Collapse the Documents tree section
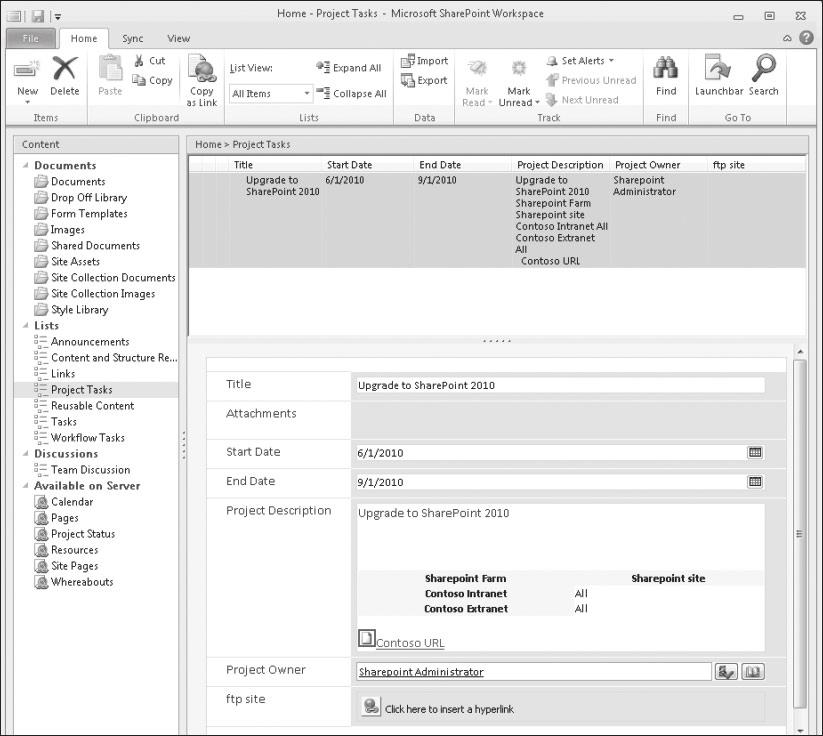This screenshot has height=736, width=823. pyautogui.click(x=25, y=165)
